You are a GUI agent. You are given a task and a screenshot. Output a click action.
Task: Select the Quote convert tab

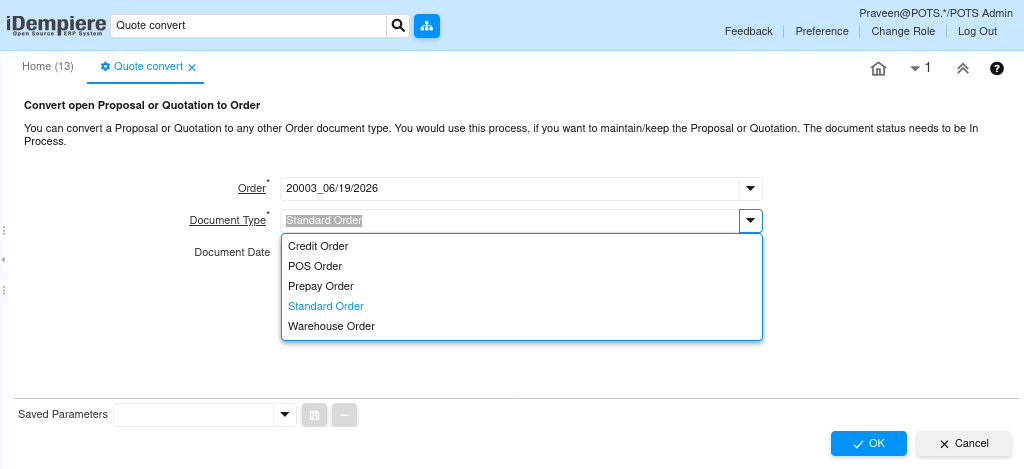pos(148,67)
